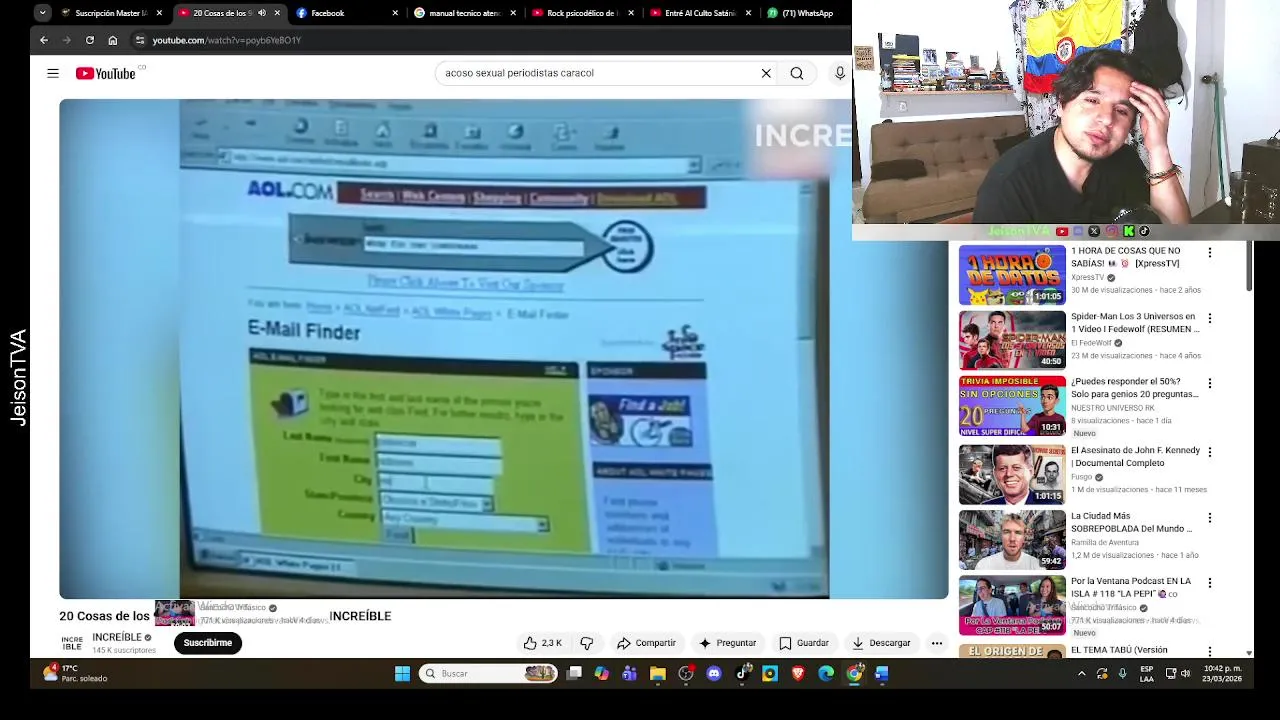Open options for 1 HORA DE COSAS video

1210,253
